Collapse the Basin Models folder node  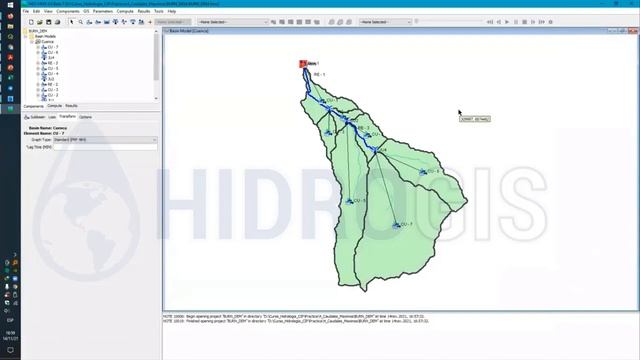26,36
